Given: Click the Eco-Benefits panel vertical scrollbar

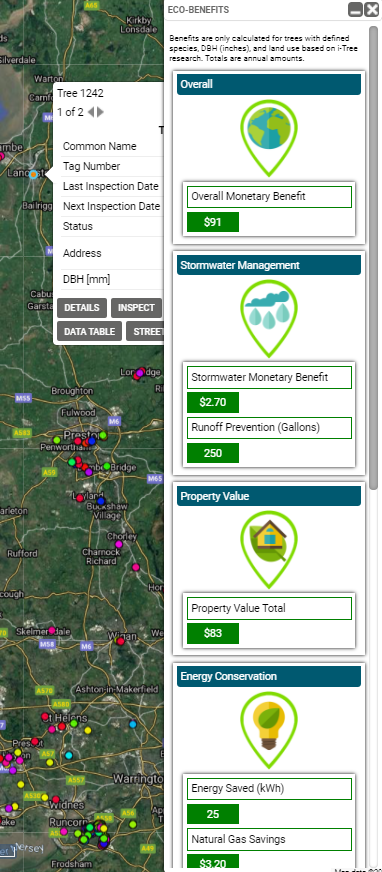Looking at the screenshot, I should point(374,259).
